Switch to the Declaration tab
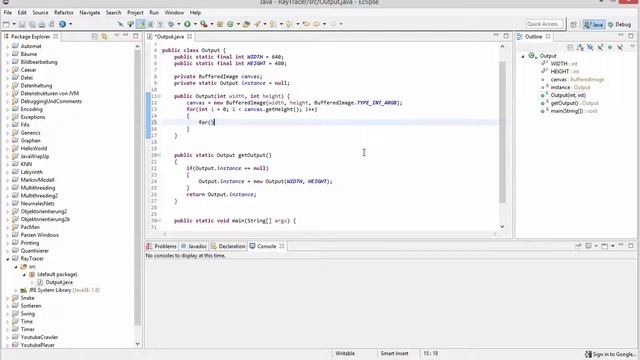This screenshot has width=640, height=360. click(228, 246)
